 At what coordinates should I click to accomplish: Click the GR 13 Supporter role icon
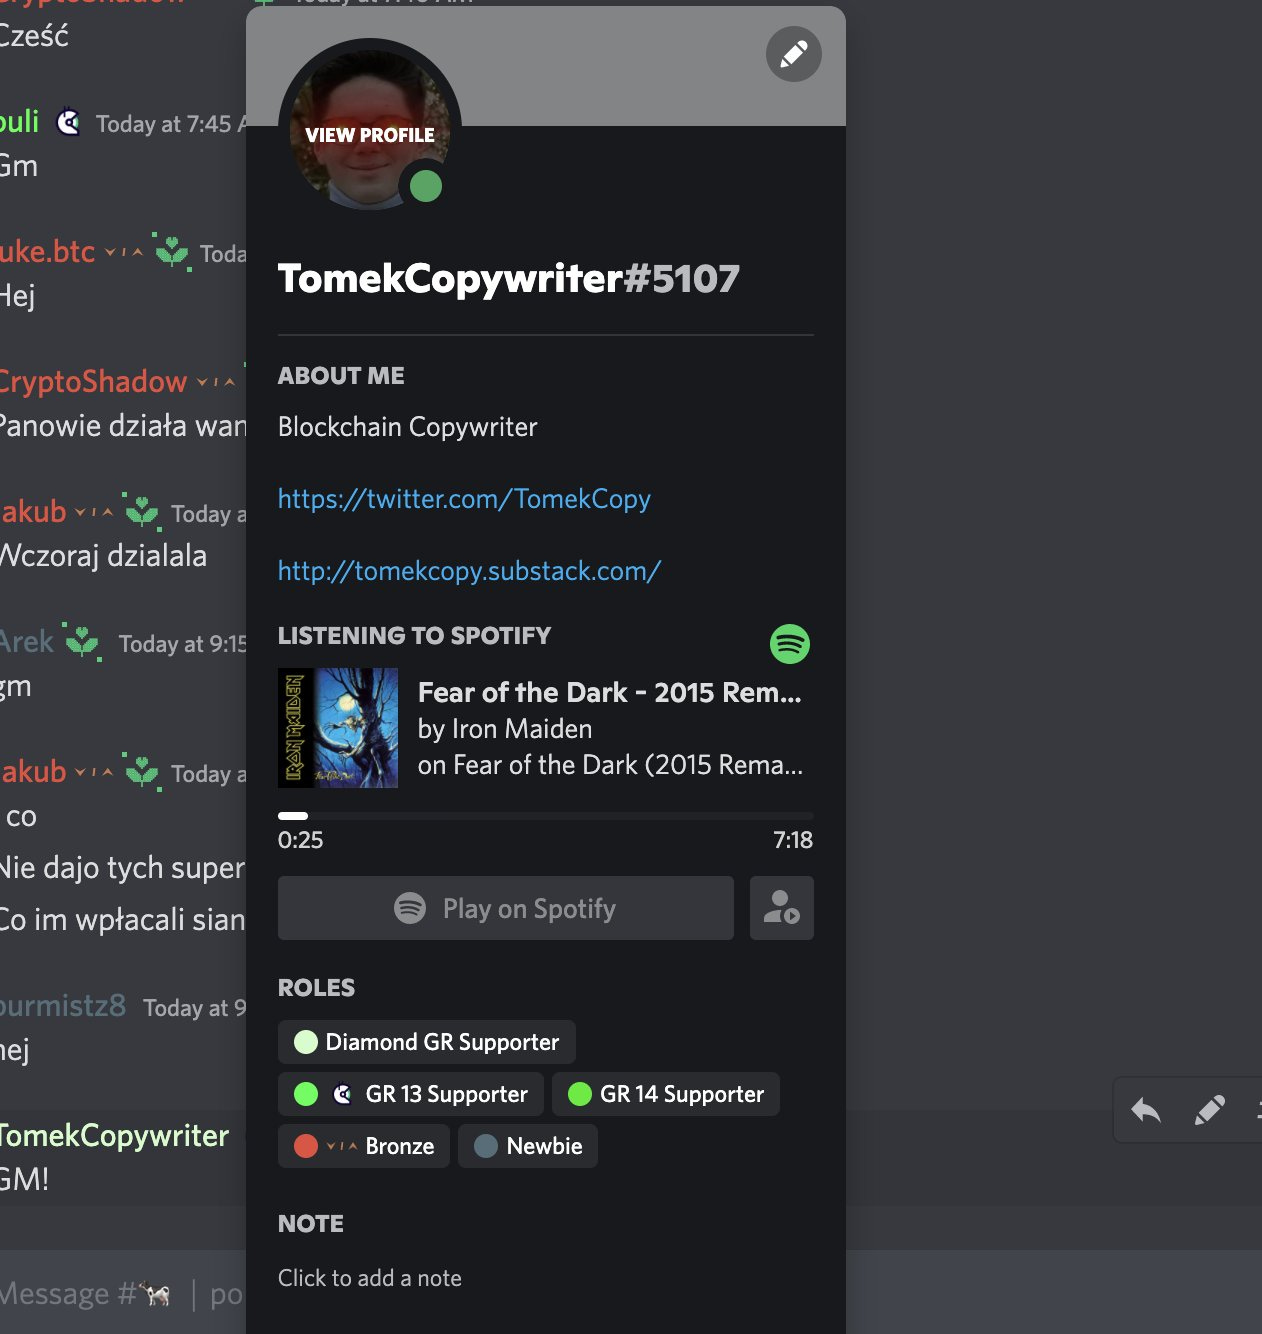(x=342, y=1094)
